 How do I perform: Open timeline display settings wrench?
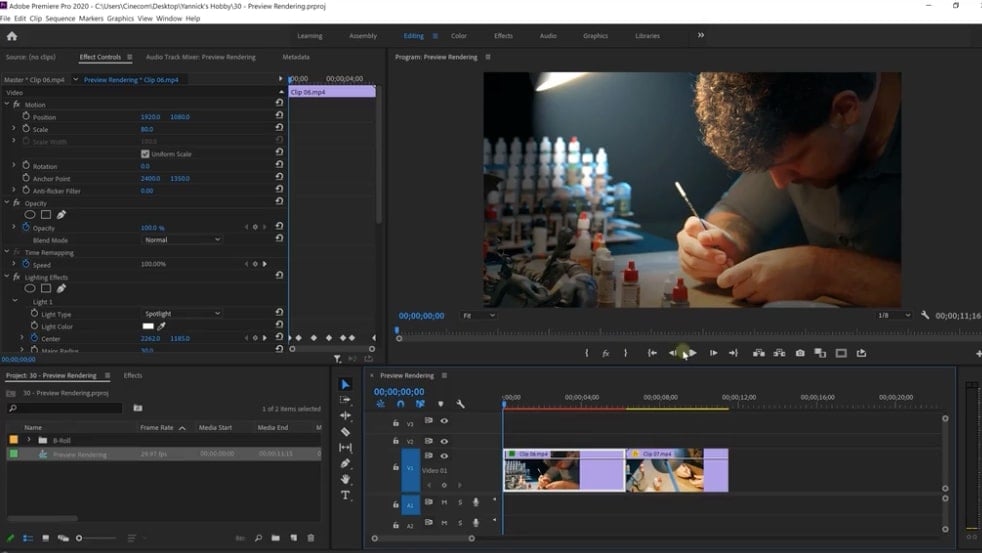tap(460, 404)
